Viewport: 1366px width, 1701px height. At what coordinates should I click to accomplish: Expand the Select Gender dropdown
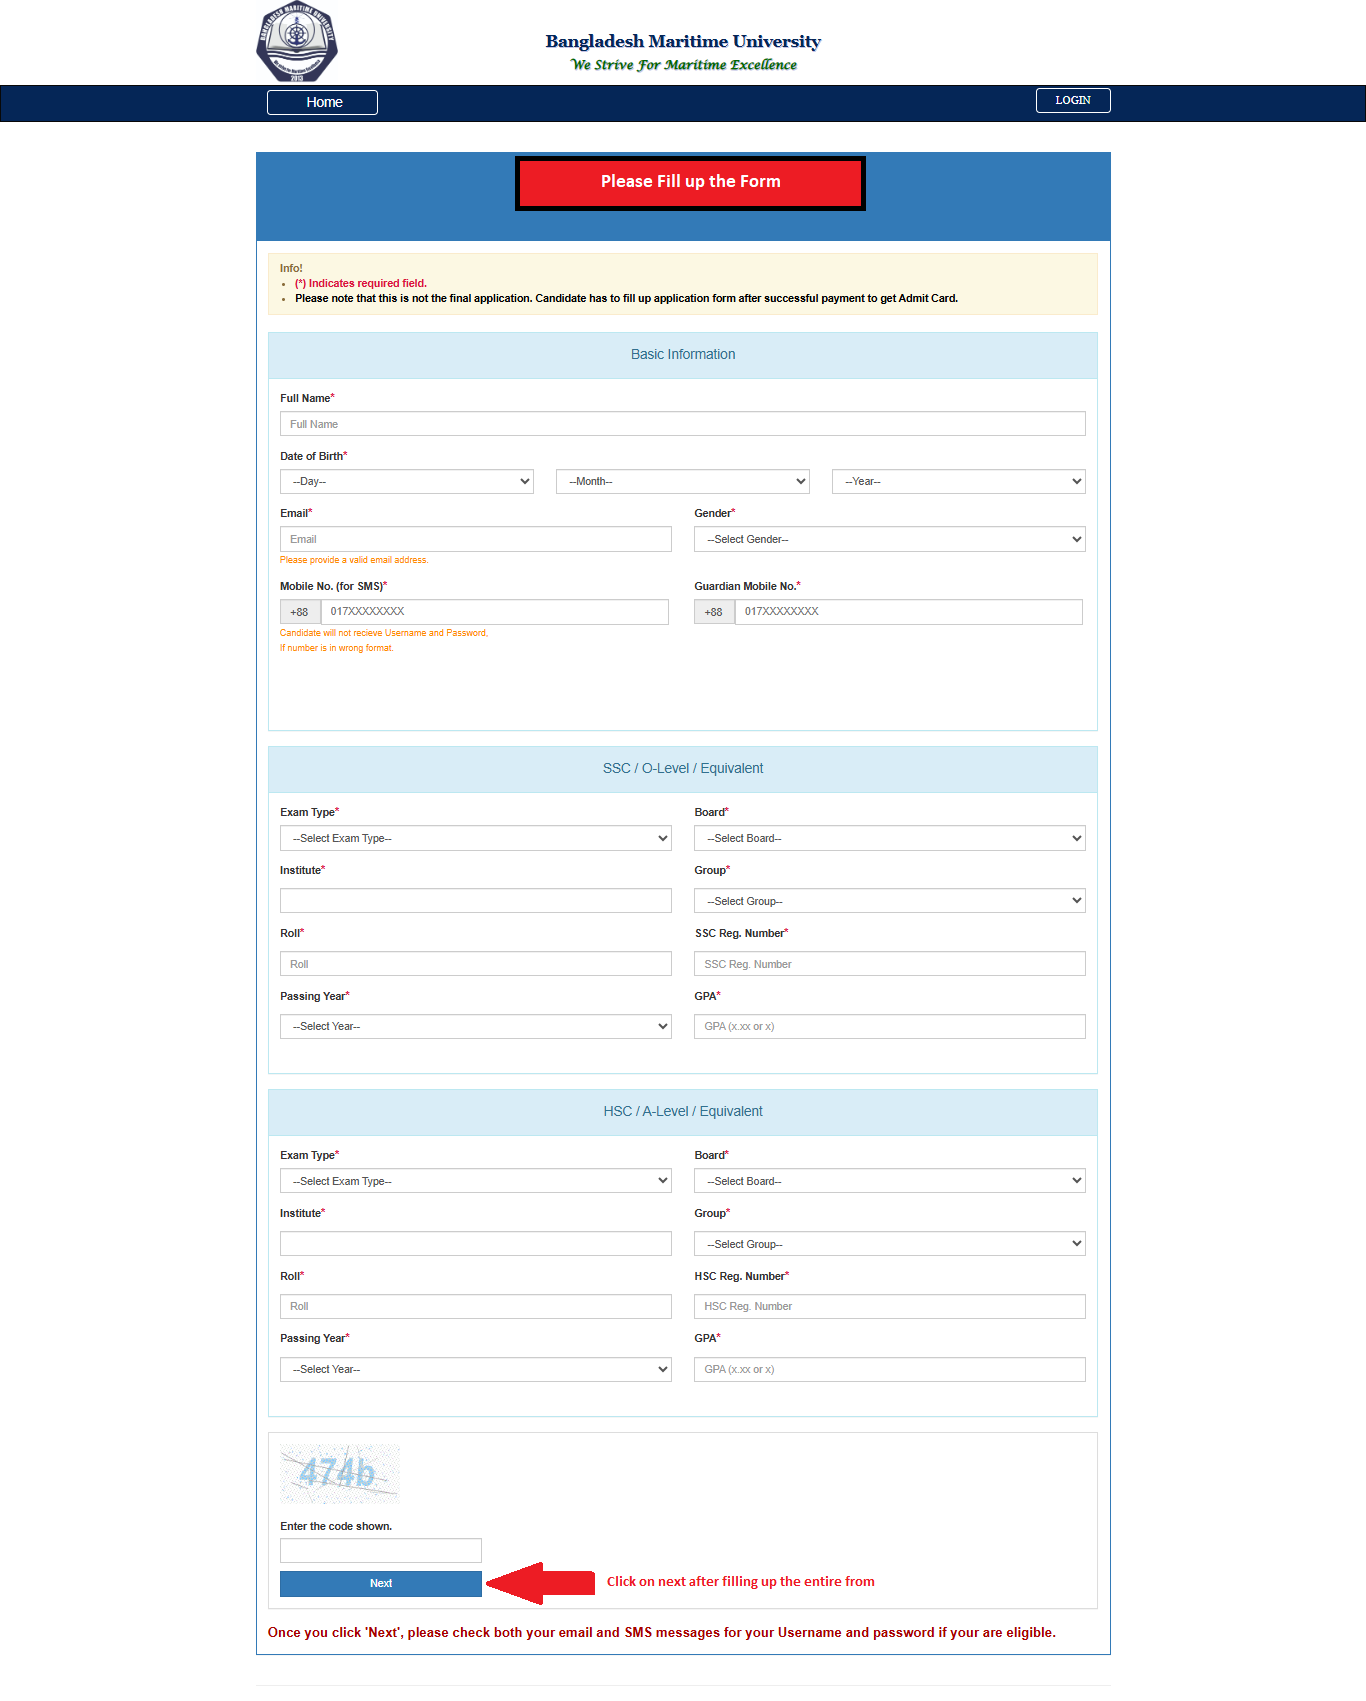[x=889, y=540]
